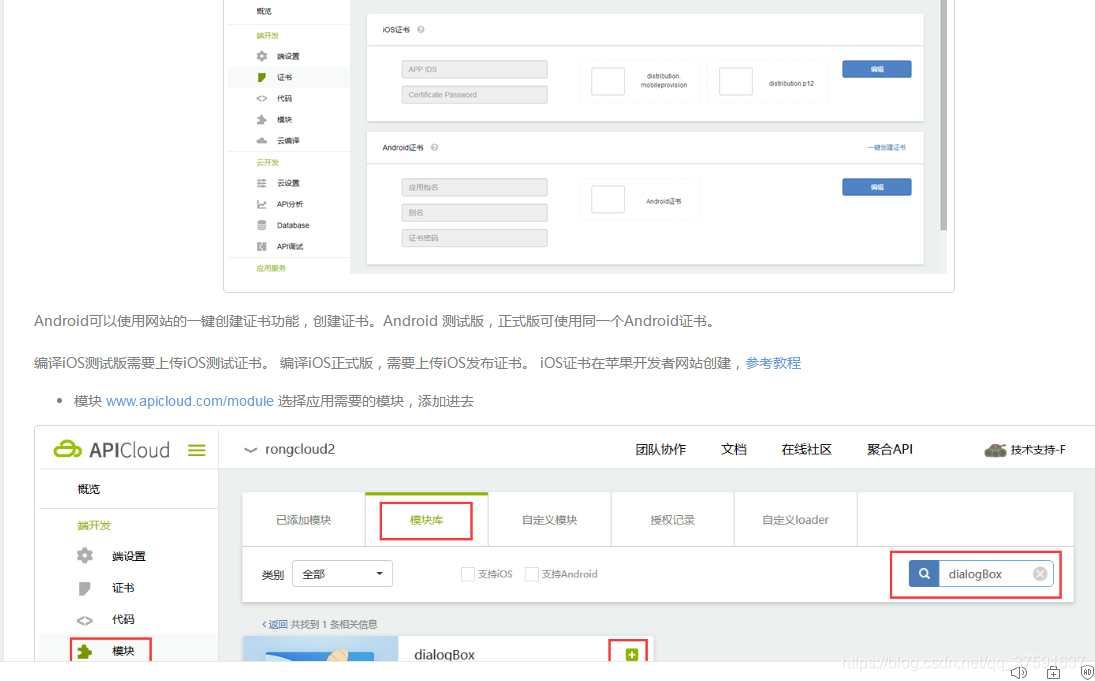
Task: Click the vertical scrollbar of the certificate screenshot
Action: coord(943,115)
